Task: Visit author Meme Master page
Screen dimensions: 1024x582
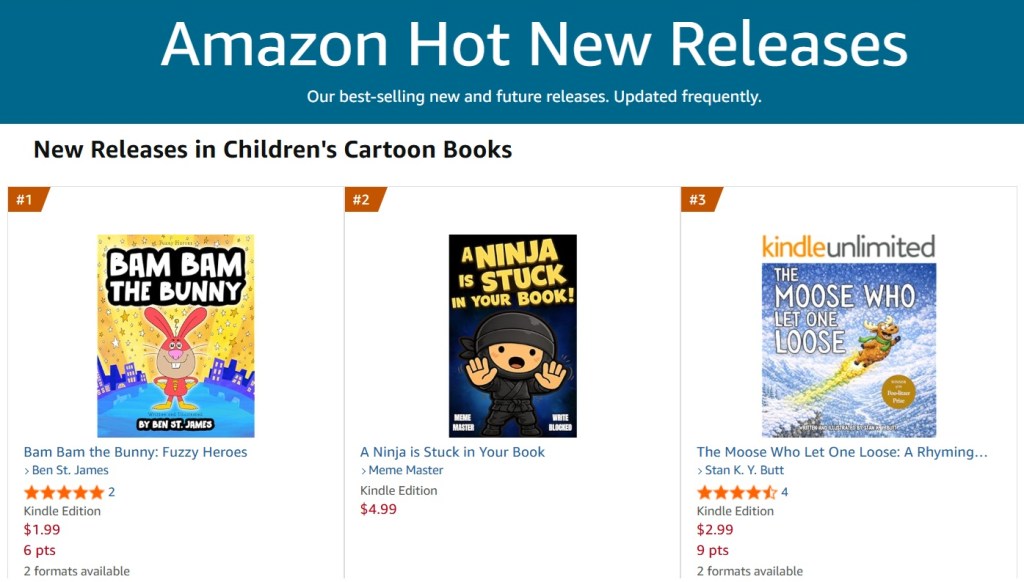Action: (406, 470)
